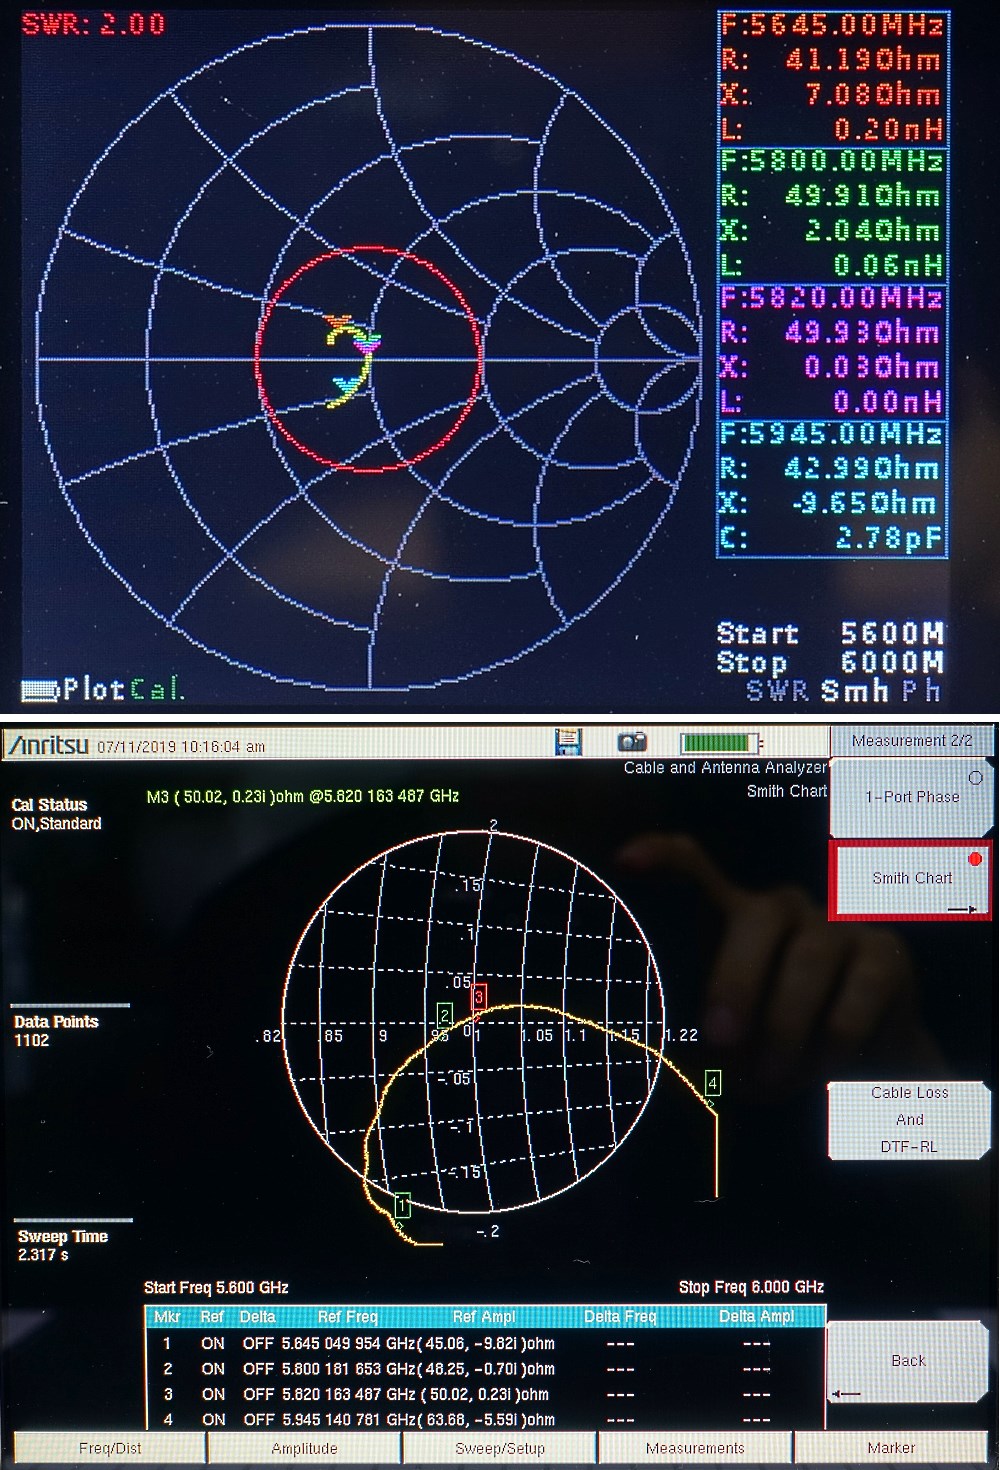Capture a screenshot with the camera icon

(634, 742)
